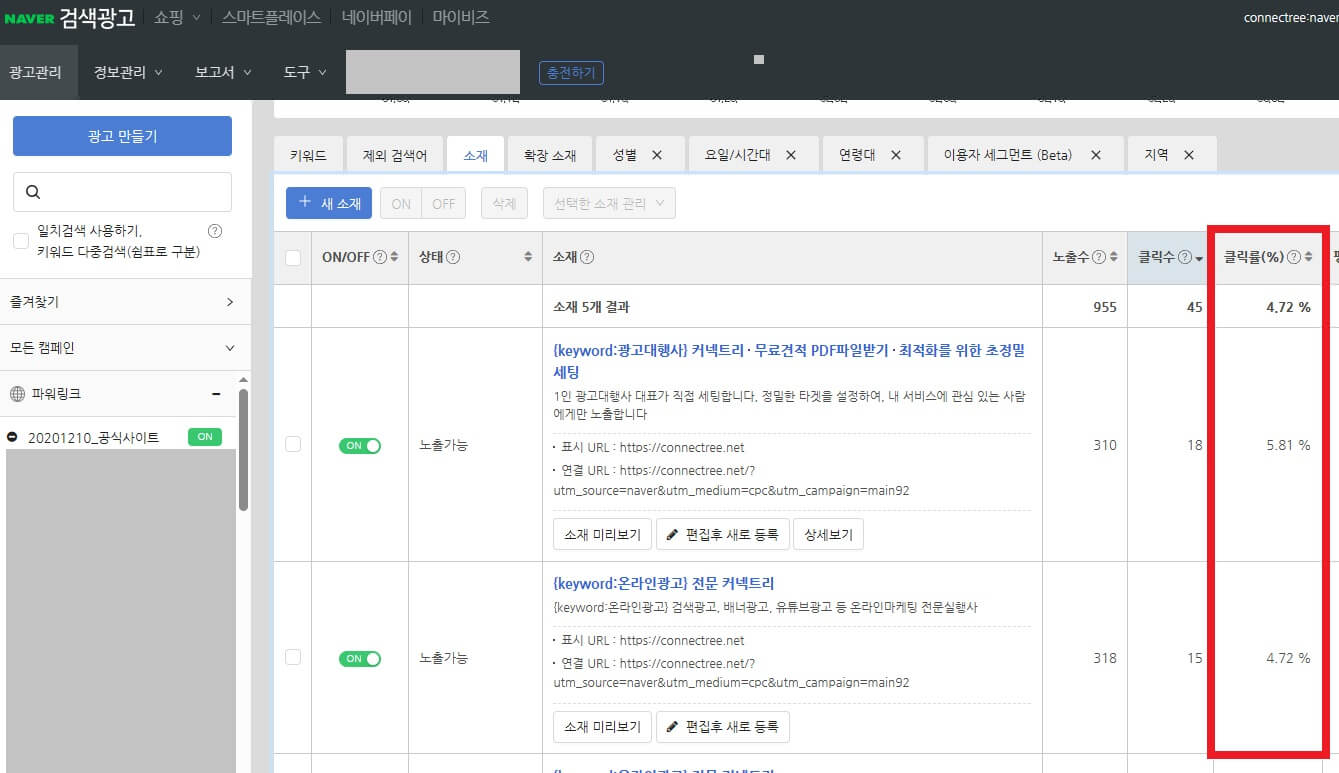The width and height of the screenshot is (1339, 773).
Task: Open the 보고서 dropdown menu
Action: coord(223,72)
